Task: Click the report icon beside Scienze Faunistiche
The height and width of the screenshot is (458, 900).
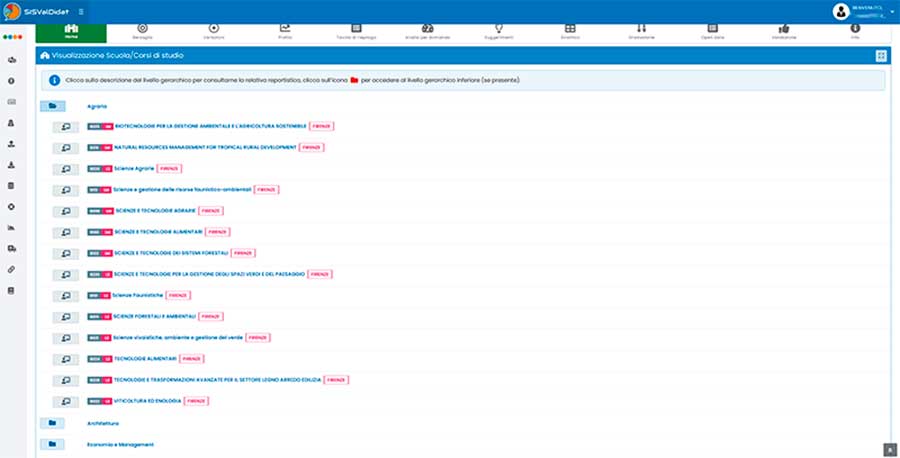Action: coord(66,295)
